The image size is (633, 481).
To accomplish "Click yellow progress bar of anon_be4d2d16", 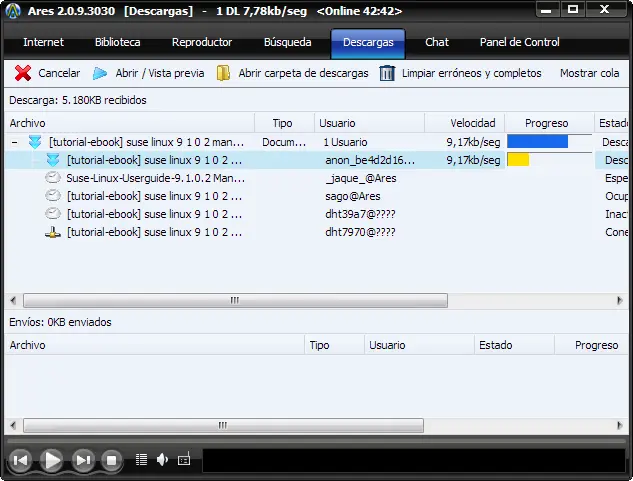I will 518,160.
